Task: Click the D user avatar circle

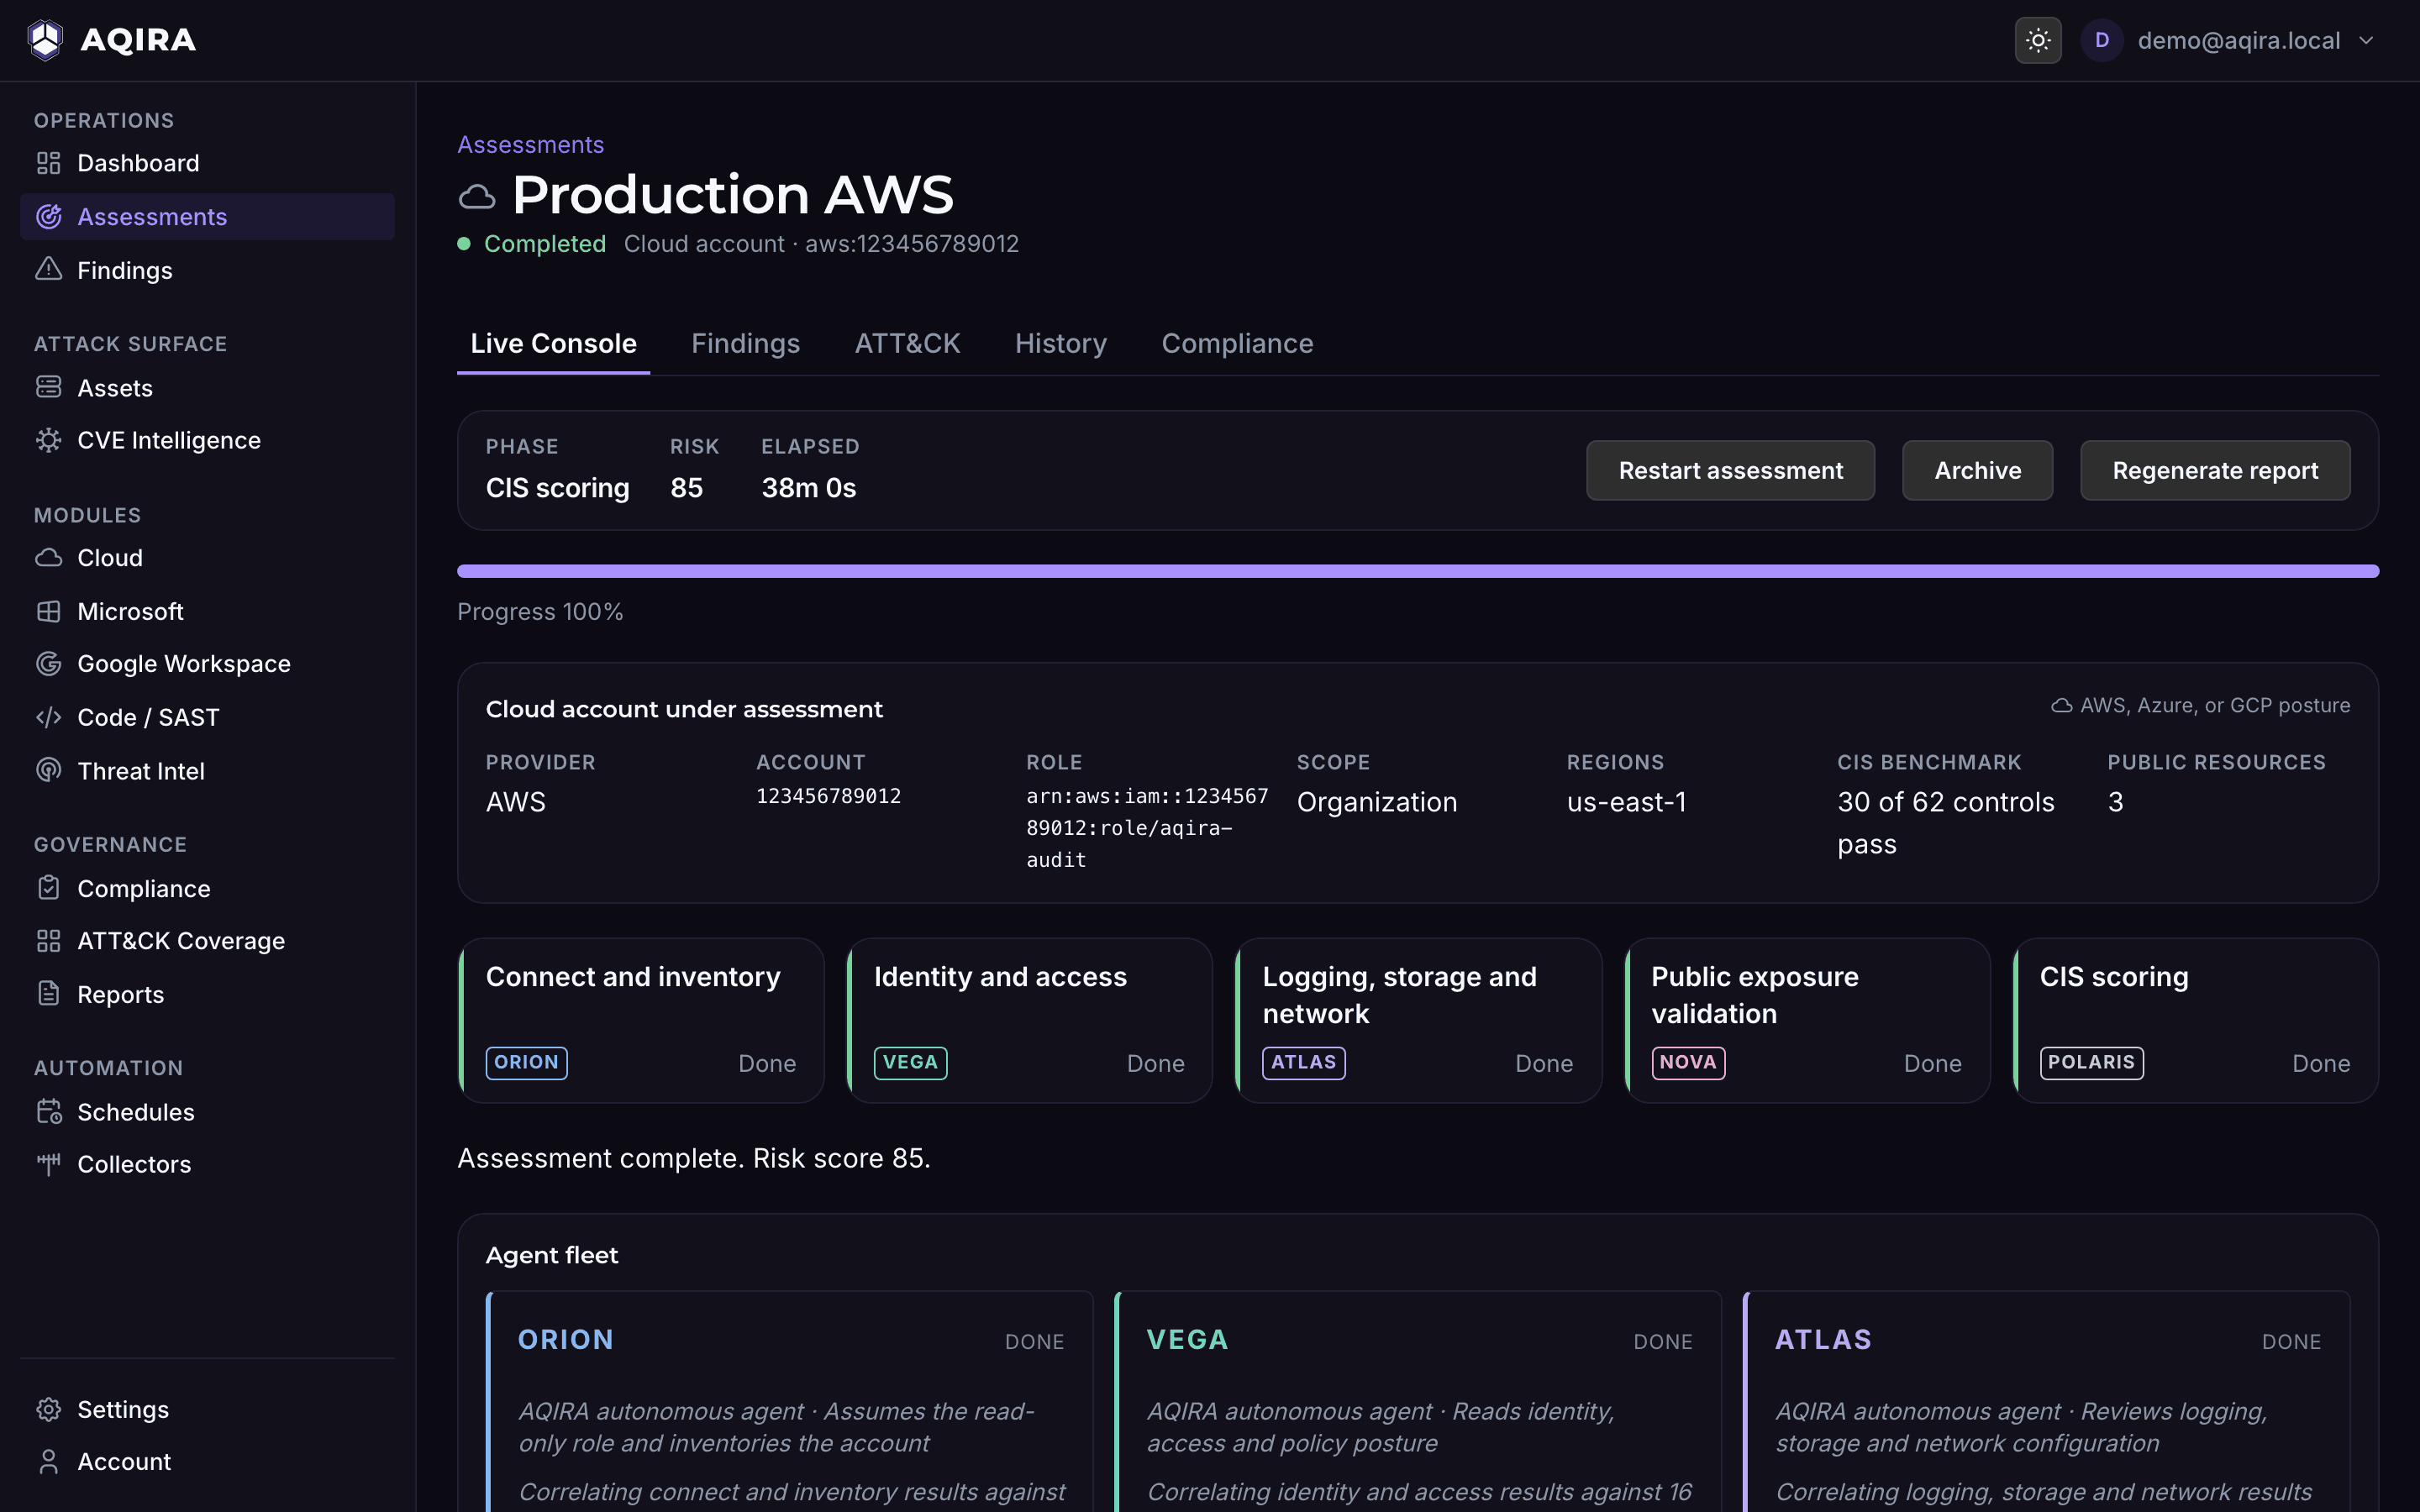Action: pyautogui.click(x=2102, y=40)
